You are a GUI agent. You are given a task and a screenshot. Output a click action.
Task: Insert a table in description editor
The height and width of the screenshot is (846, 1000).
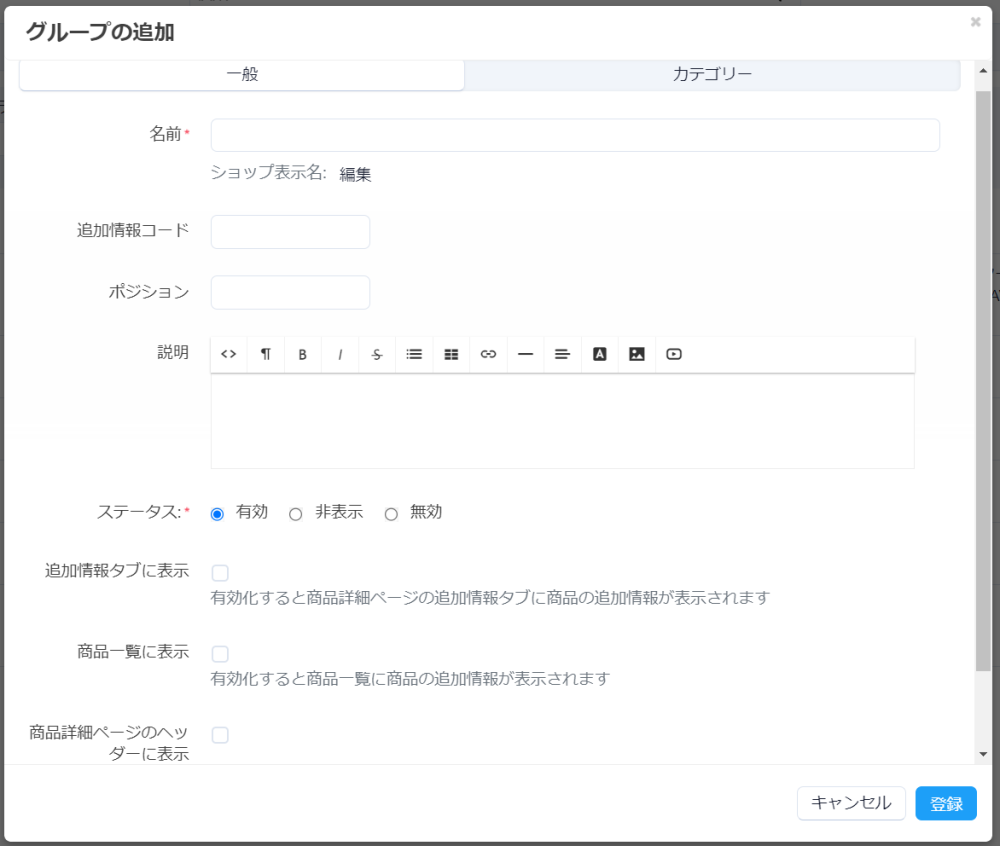pos(452,354)
